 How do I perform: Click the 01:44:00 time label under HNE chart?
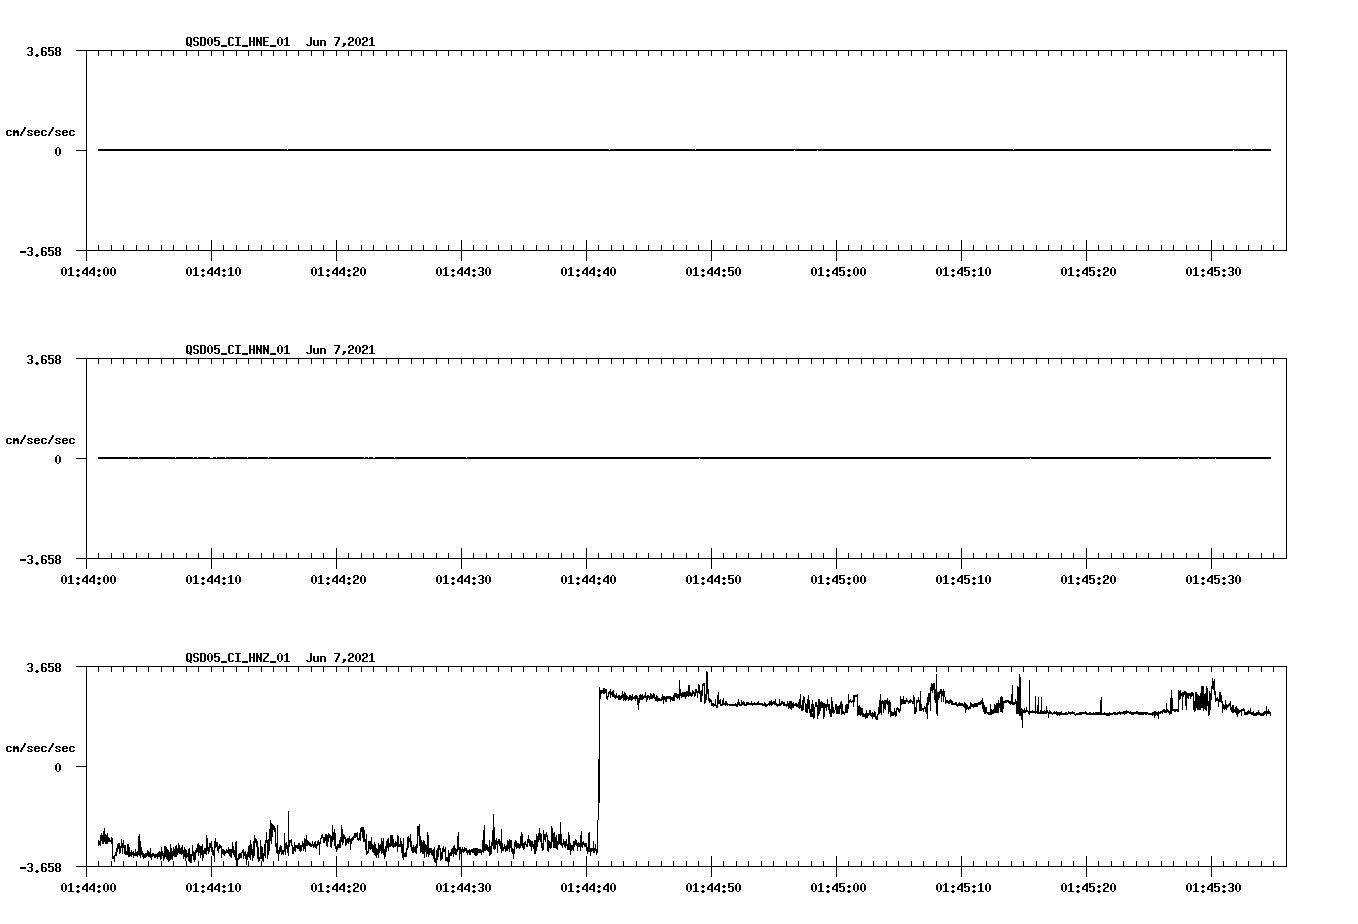tap(88, 271)
